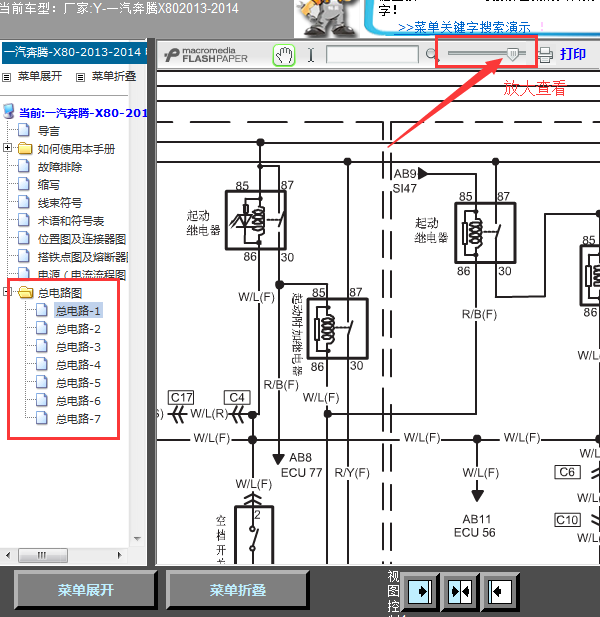
Task: Open the 线束符号 page
Action: [60, 203]
